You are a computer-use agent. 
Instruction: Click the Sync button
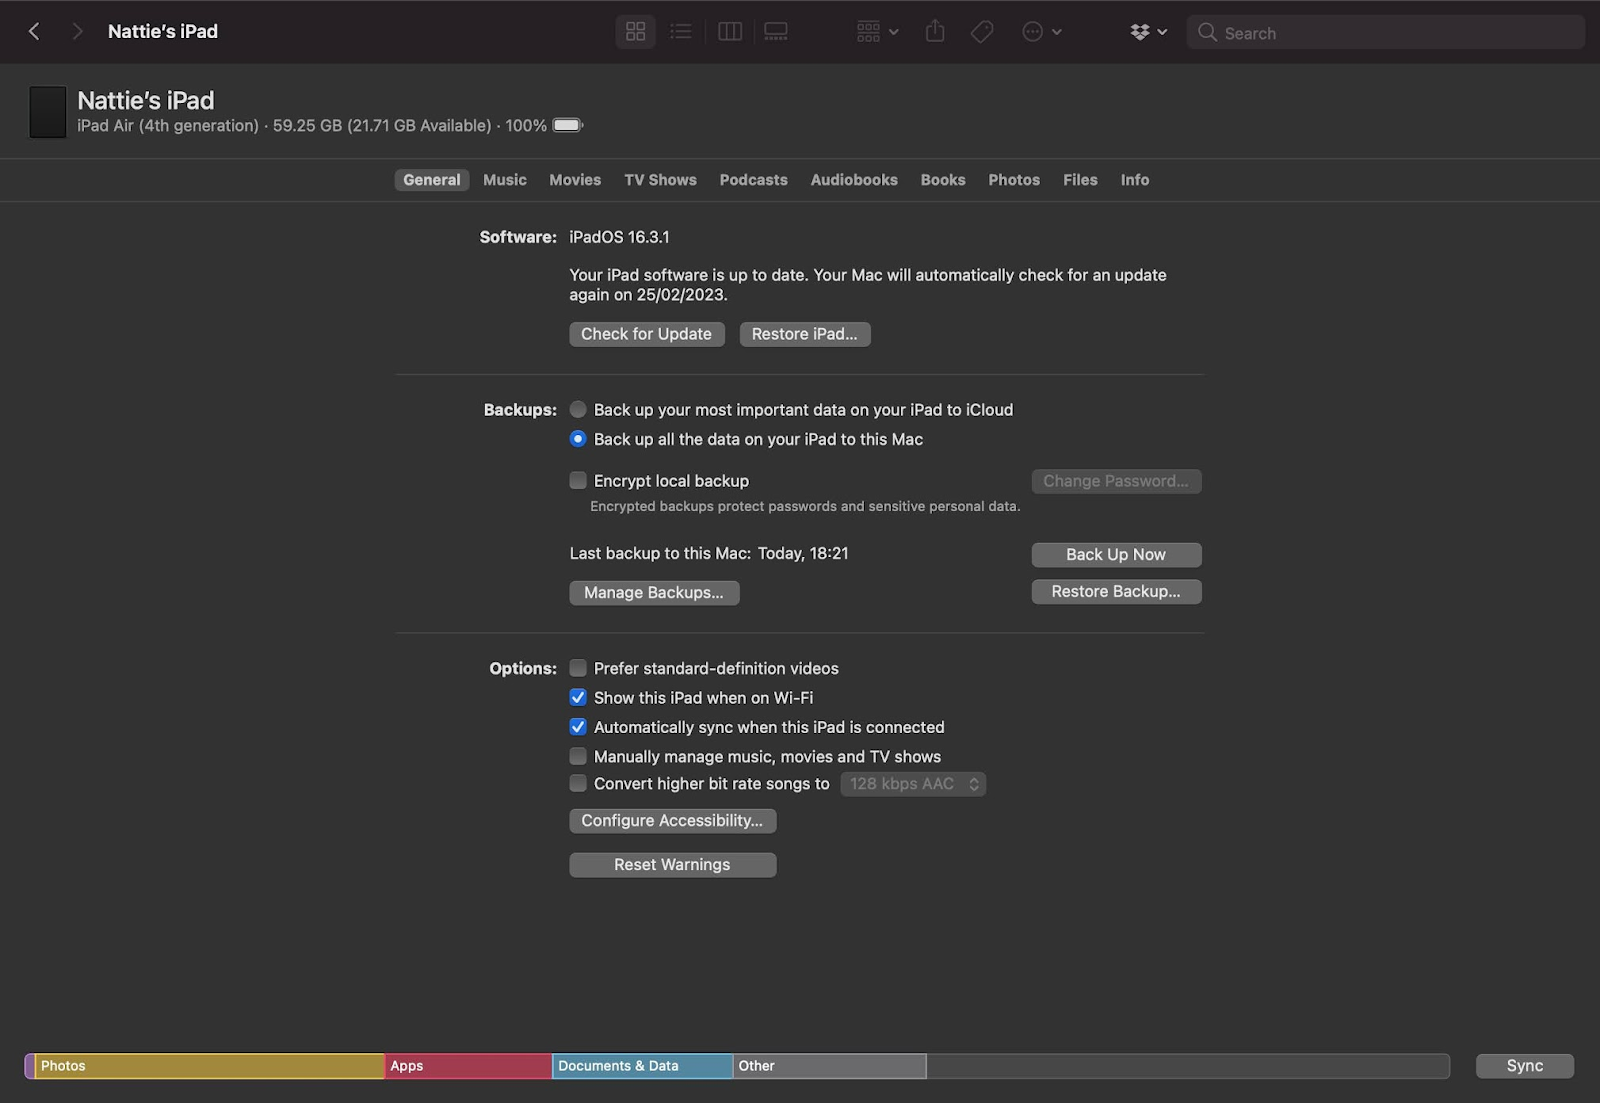[1525, 1066]
